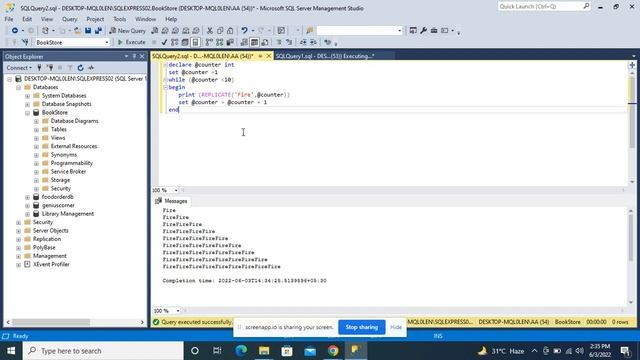Toggle Results to Text icon
Image resolution: width=640 pixels, height=360 pixels.
pos(244,42)
